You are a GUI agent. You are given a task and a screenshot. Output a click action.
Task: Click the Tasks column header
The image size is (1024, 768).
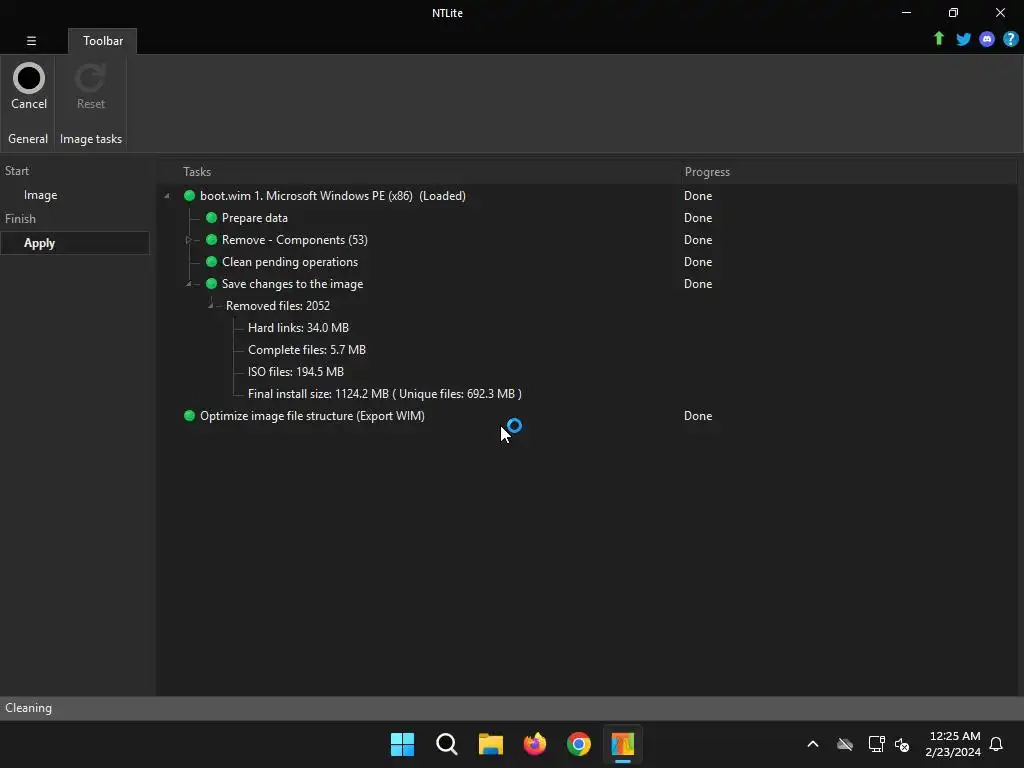click(197, 171)
